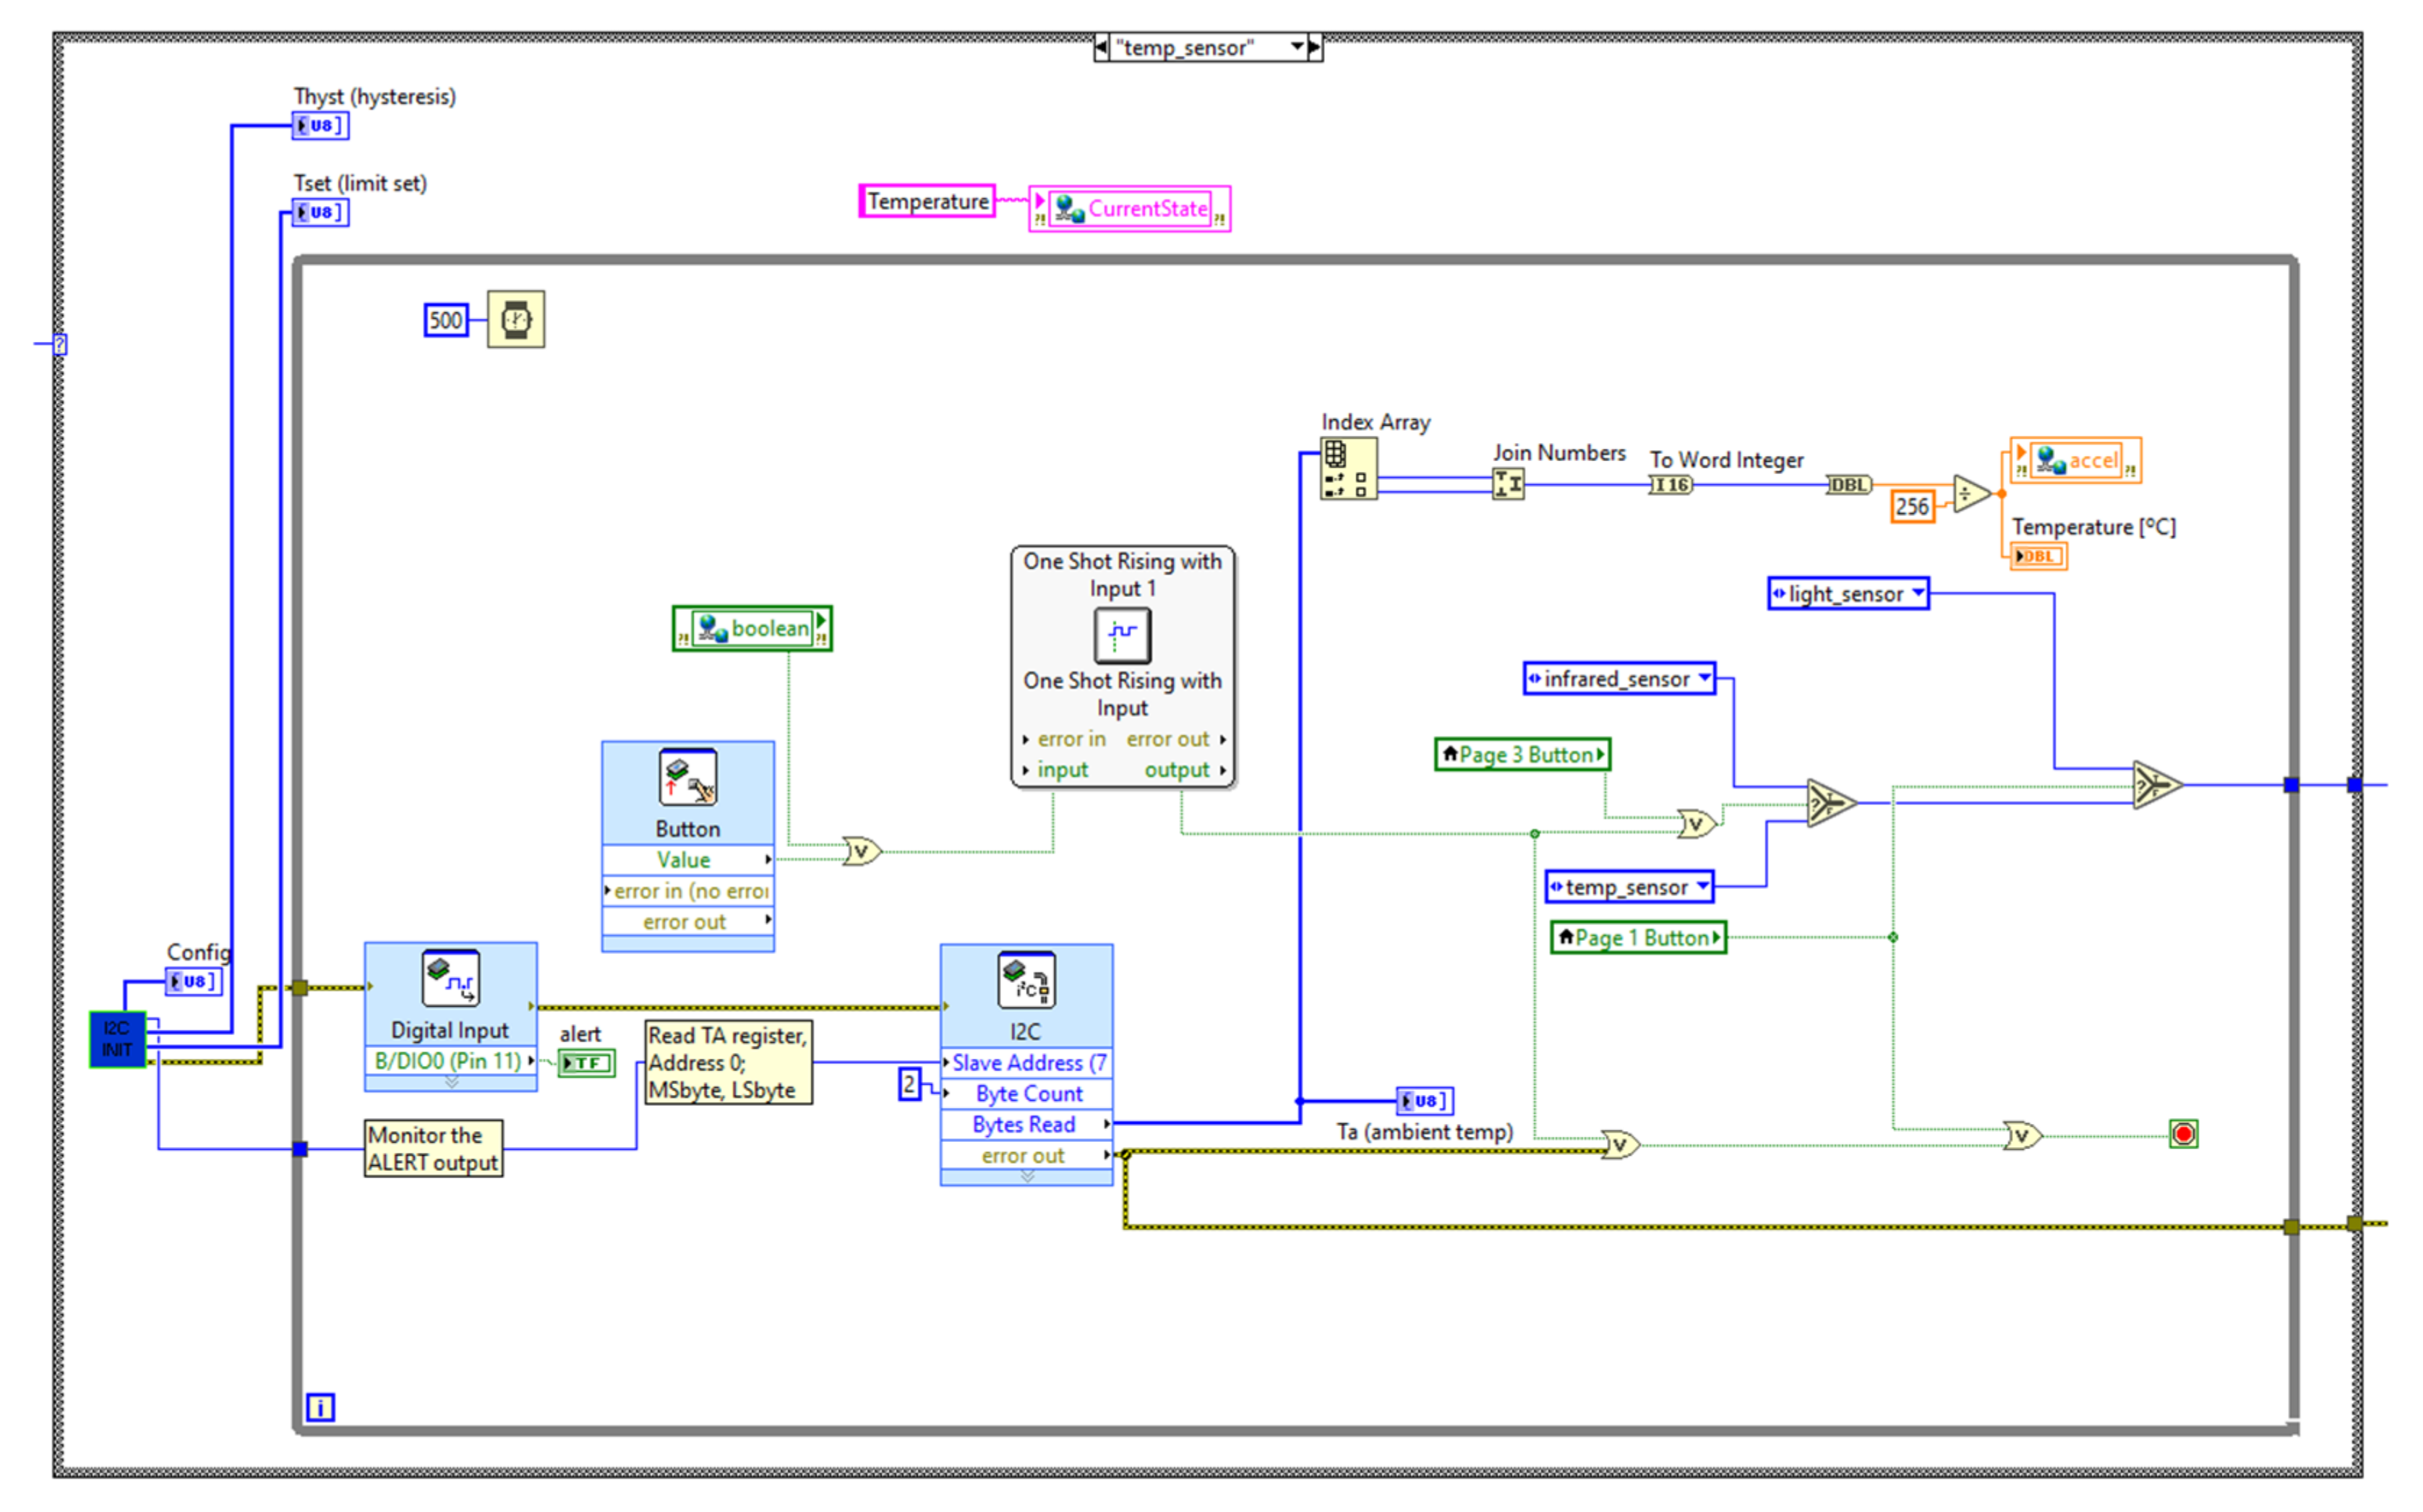The image size is (2423, 1512).
Task: Click the Wait (ms) timer icon
Action: pos(516,320)
